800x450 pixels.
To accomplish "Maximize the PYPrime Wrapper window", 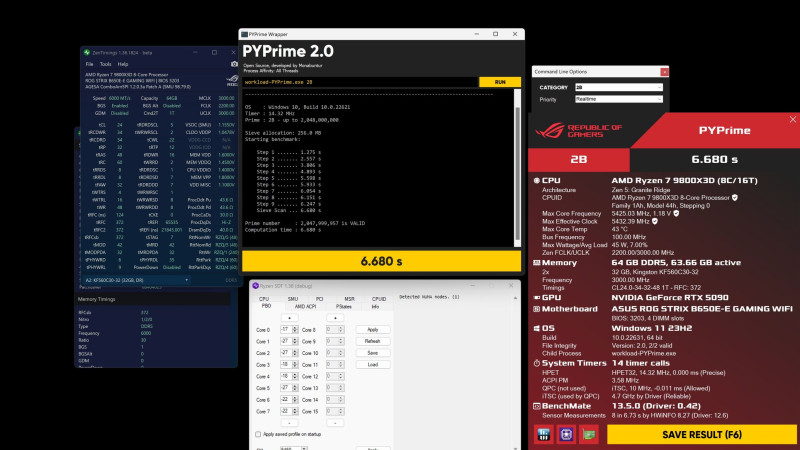I will click(x=495, y=34).
